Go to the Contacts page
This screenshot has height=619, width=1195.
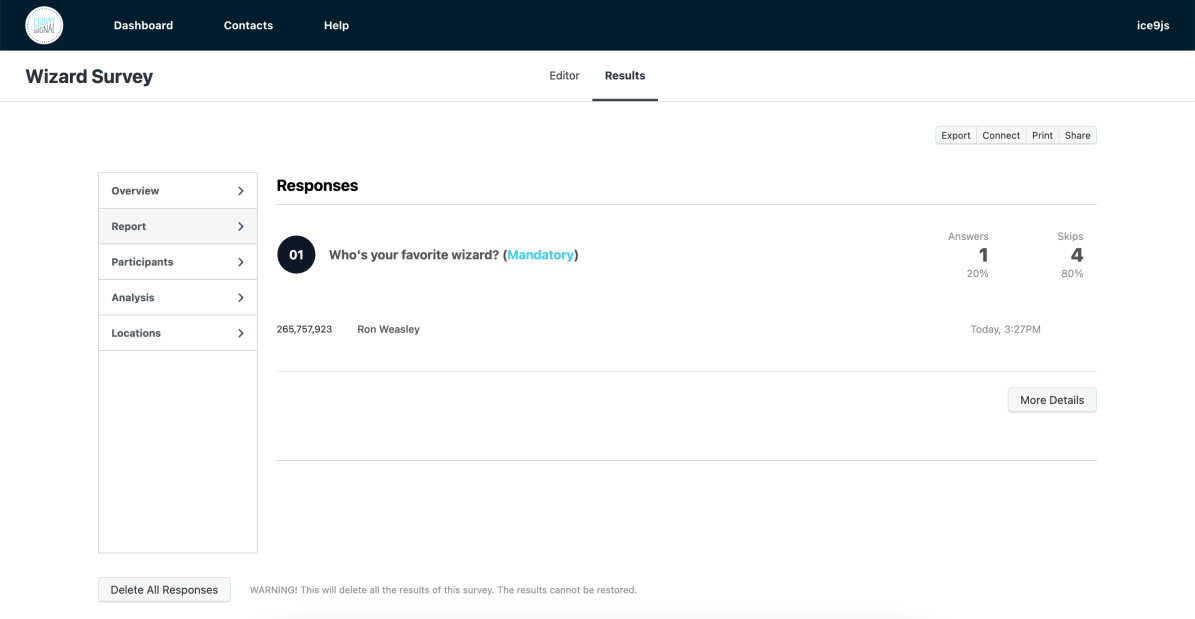point(248,26)
